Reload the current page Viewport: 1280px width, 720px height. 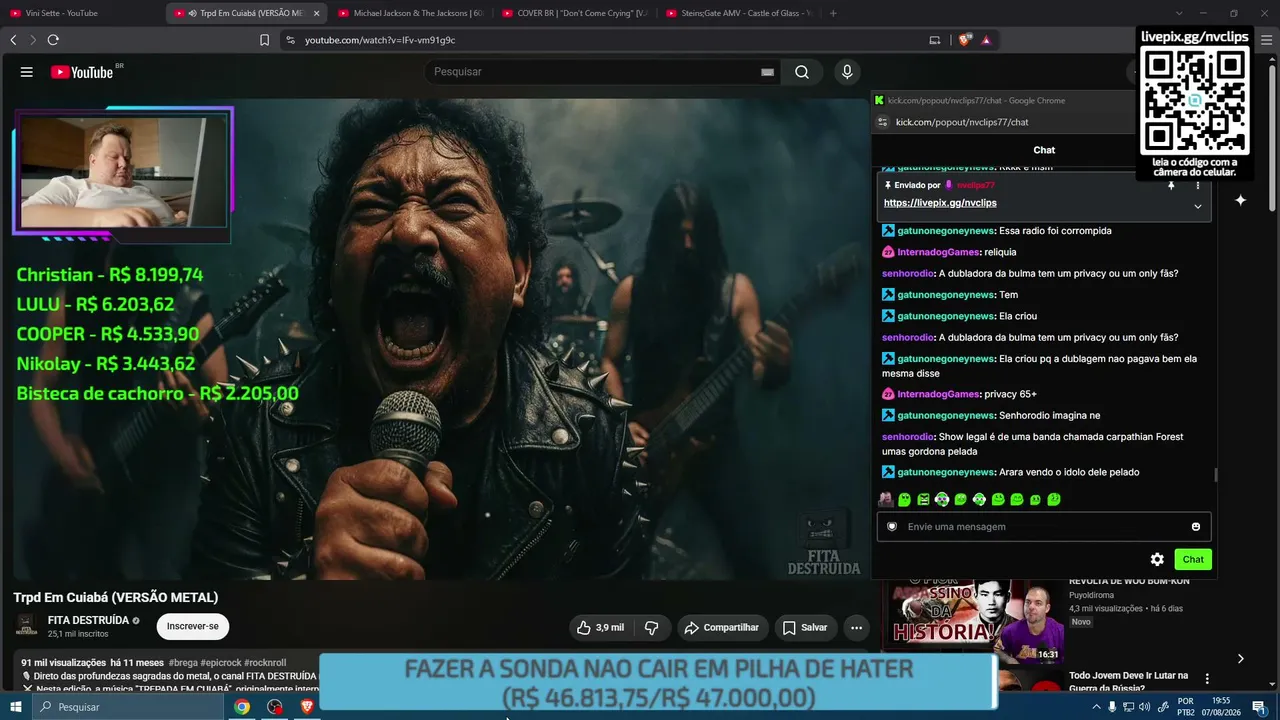pyautogui.click(x=53, y=40)
